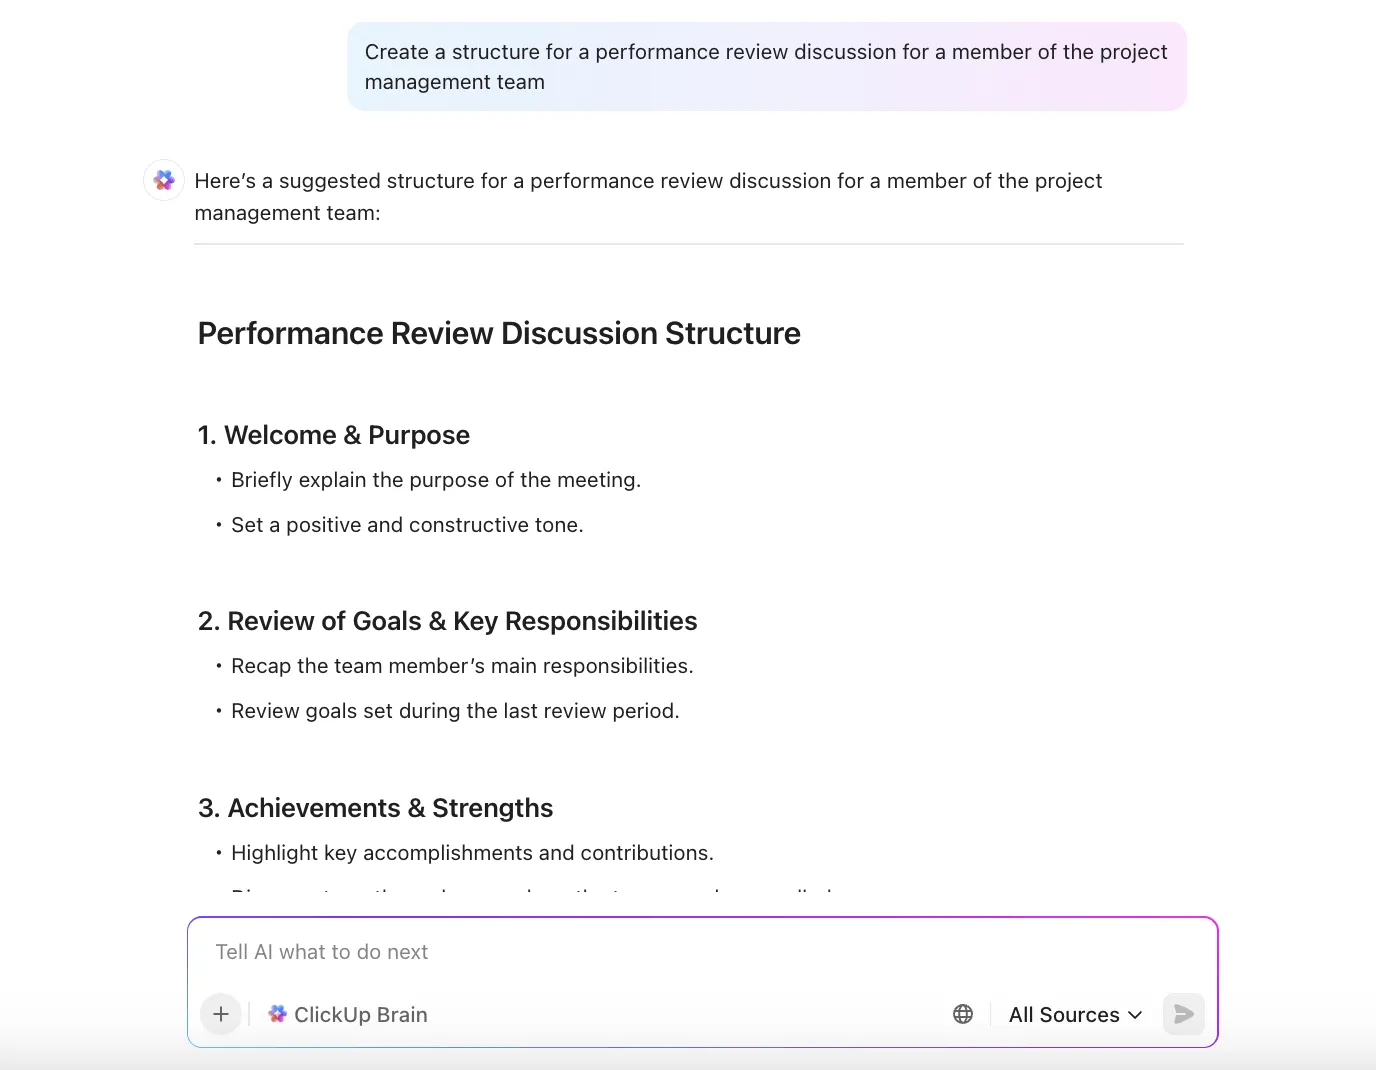Viewport: 1376px width, 1070px height.
Task: Click 'Set a positive and constructive tone' bullet
Action: click(x=407, y=525)
